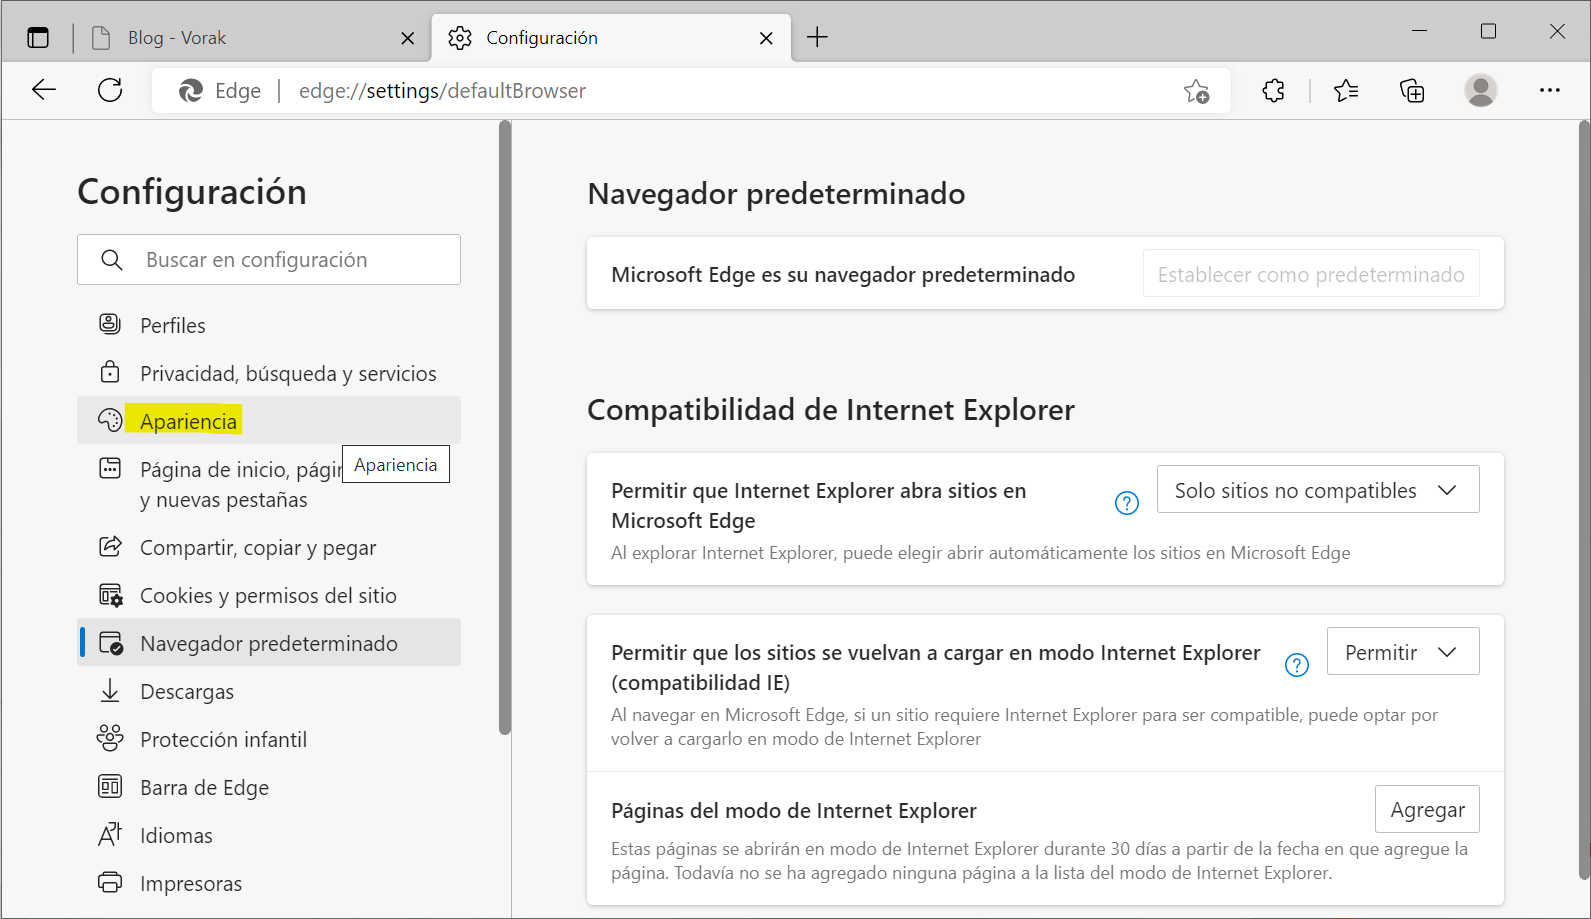Open the vertical tabs panel icon
Image resolution: width=1591 pixels, height=919 pixels.
[38, 38]
